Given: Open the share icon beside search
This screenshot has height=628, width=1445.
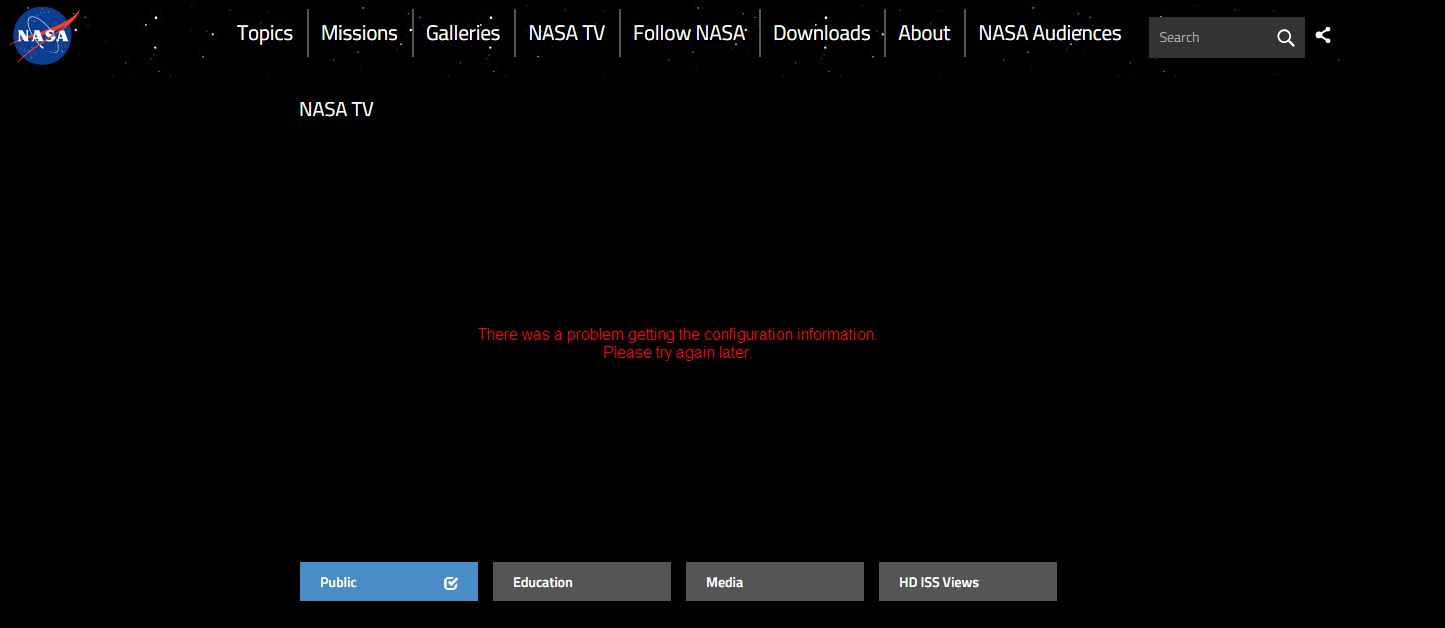Looking at the screenshot, I should click(x=1322, y=34).
